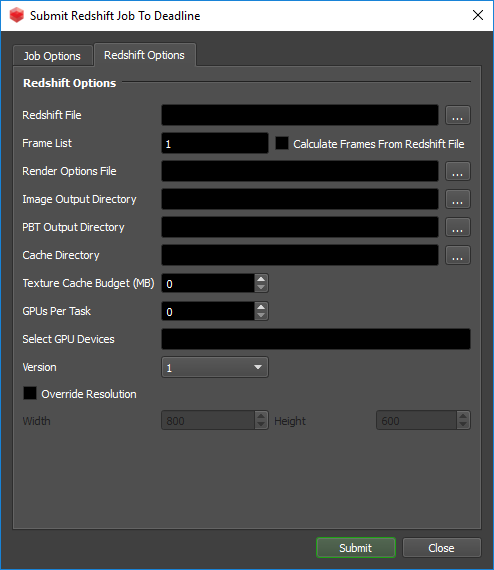This screenshot has height=570, width=494.
Task: Decrease GPUs Per Task with down arrow
Action: coord(261,316)
